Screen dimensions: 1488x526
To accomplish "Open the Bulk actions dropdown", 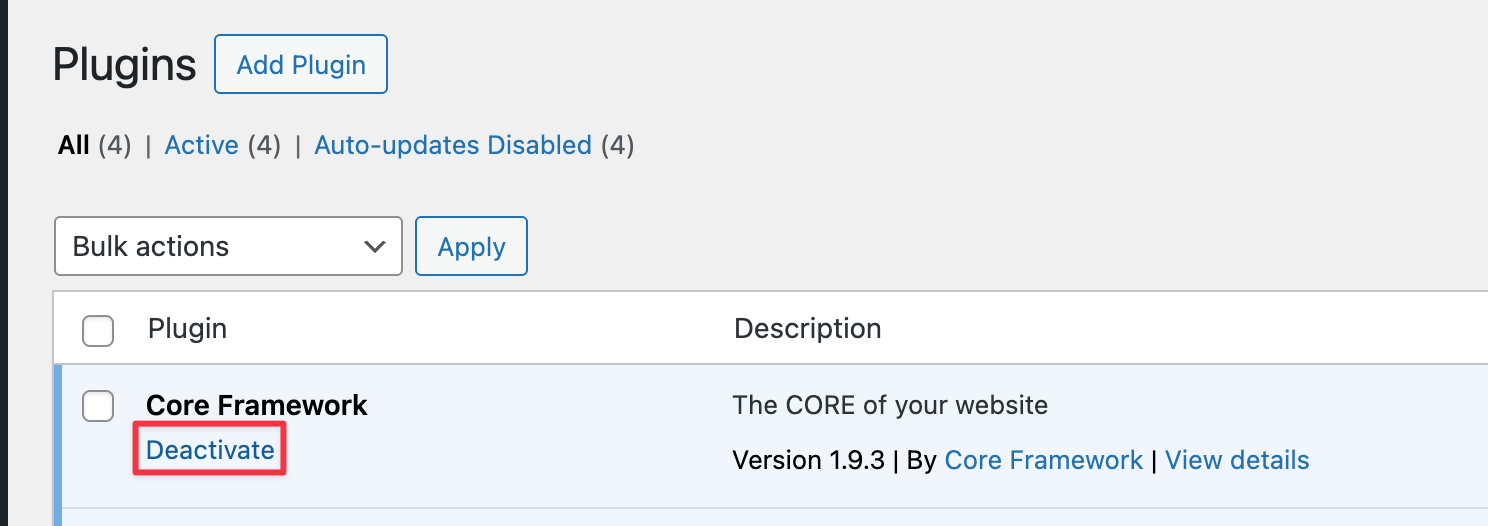I will 228,246.
